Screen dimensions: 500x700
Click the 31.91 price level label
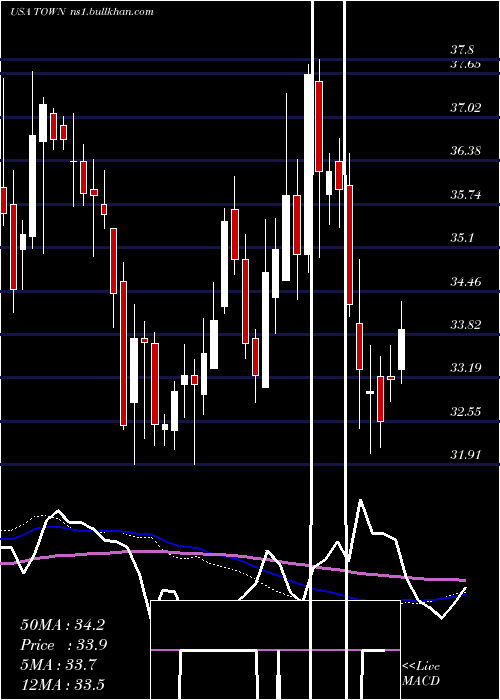tap(465, 454)
